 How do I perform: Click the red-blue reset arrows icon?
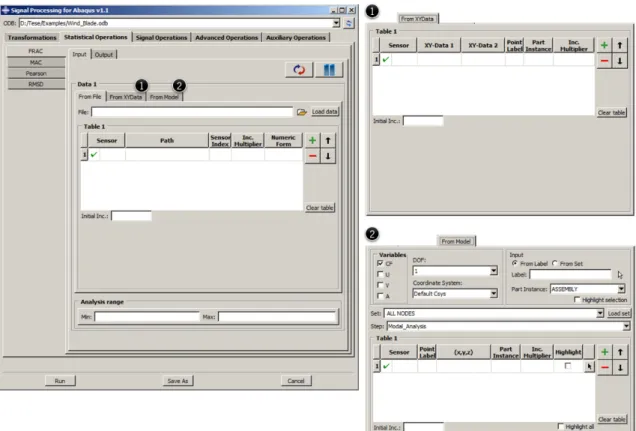point(299,70)
